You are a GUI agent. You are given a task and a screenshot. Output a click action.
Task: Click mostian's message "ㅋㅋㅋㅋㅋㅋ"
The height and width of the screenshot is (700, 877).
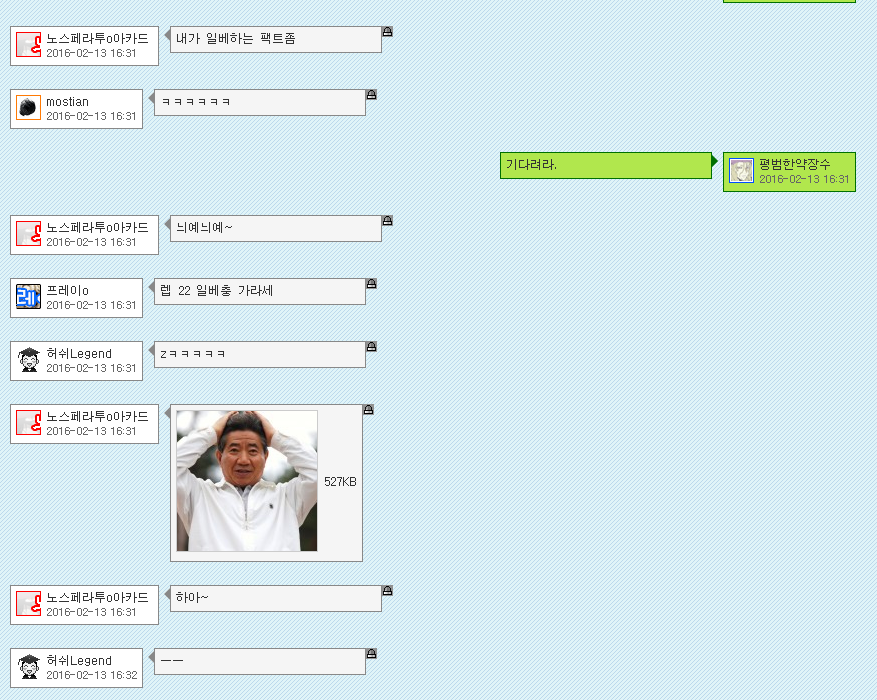195,102
